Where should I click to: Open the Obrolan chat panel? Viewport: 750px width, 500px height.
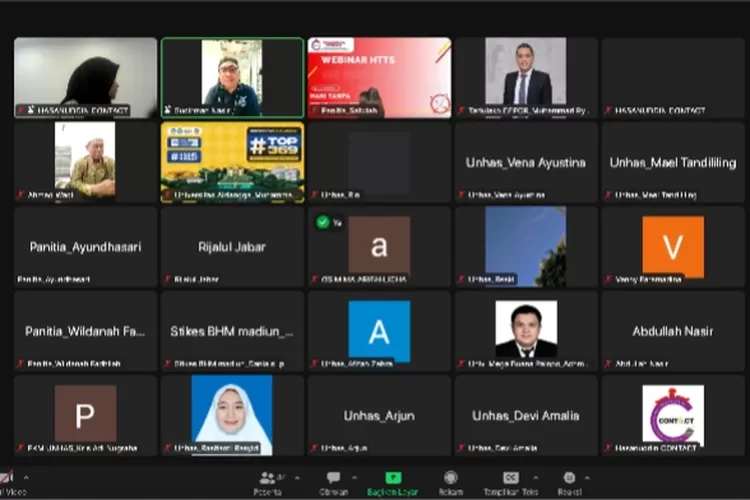(333, 479)
